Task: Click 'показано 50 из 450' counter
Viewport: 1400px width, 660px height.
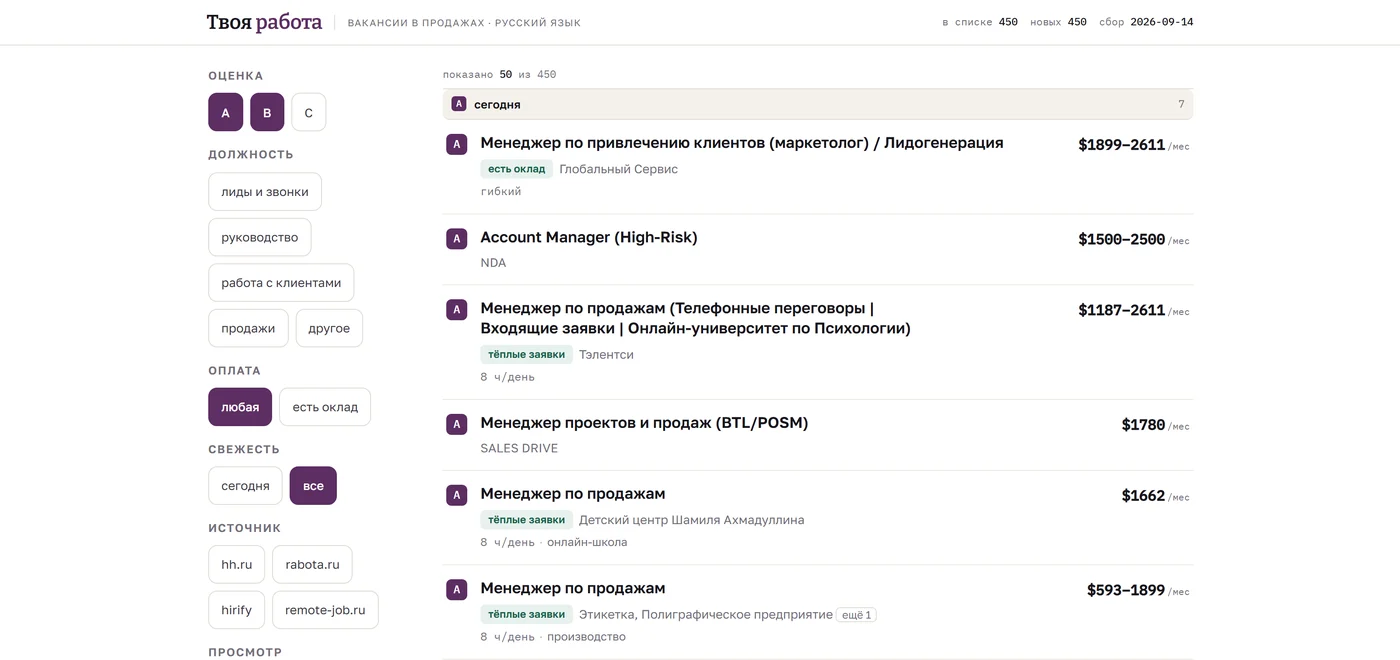Action: tap(499, 74)
